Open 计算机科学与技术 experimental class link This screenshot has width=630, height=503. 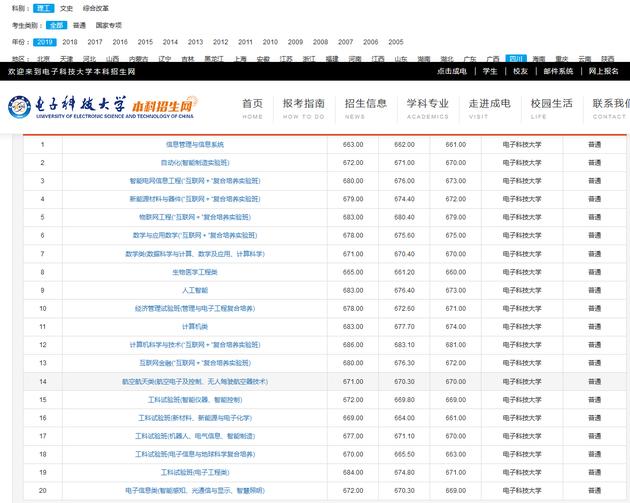[x=195, y=345]
